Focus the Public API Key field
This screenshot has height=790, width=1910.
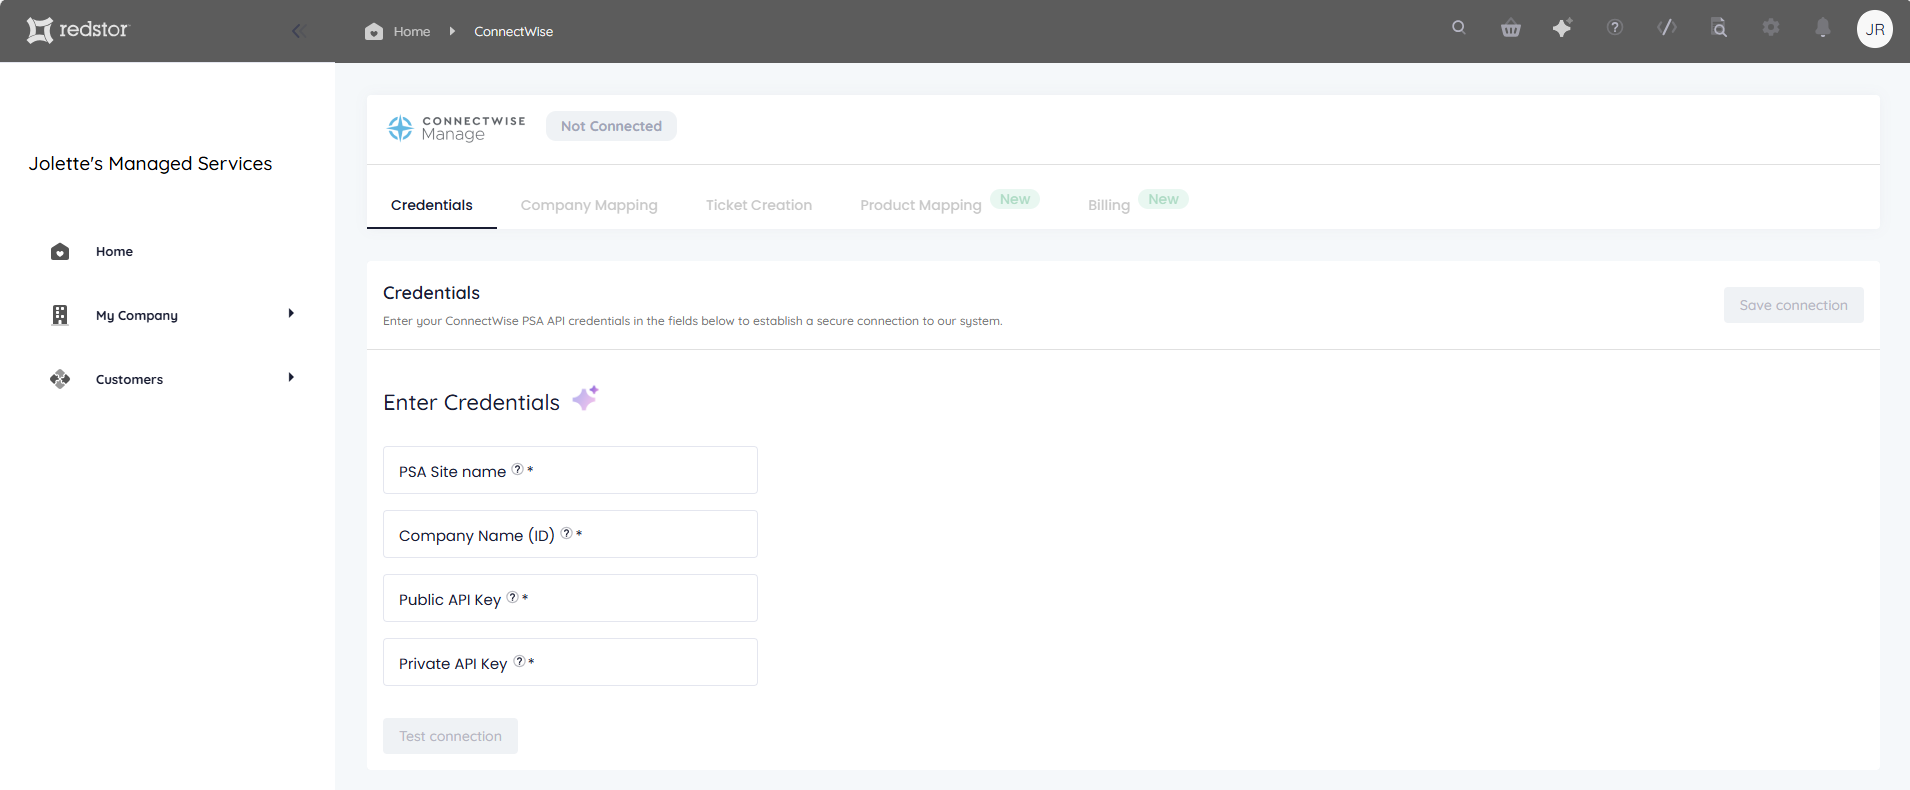point(570,598)
